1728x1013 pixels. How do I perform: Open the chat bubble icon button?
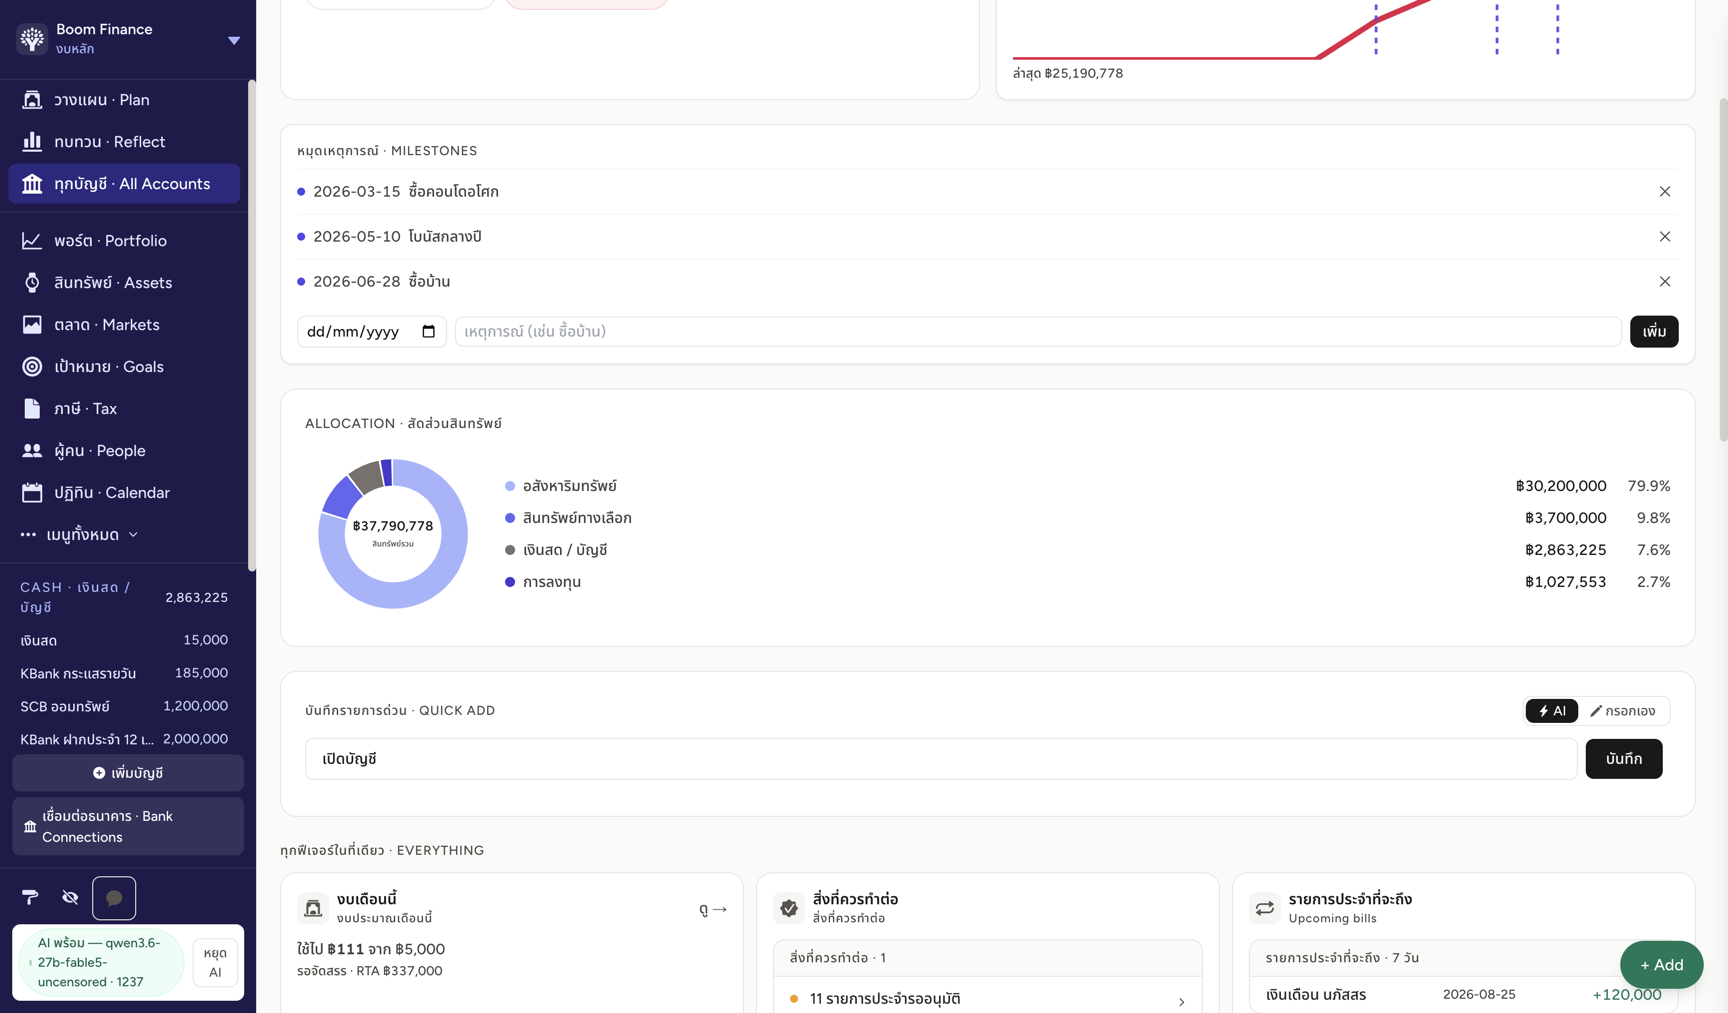[x=114, y=898]
